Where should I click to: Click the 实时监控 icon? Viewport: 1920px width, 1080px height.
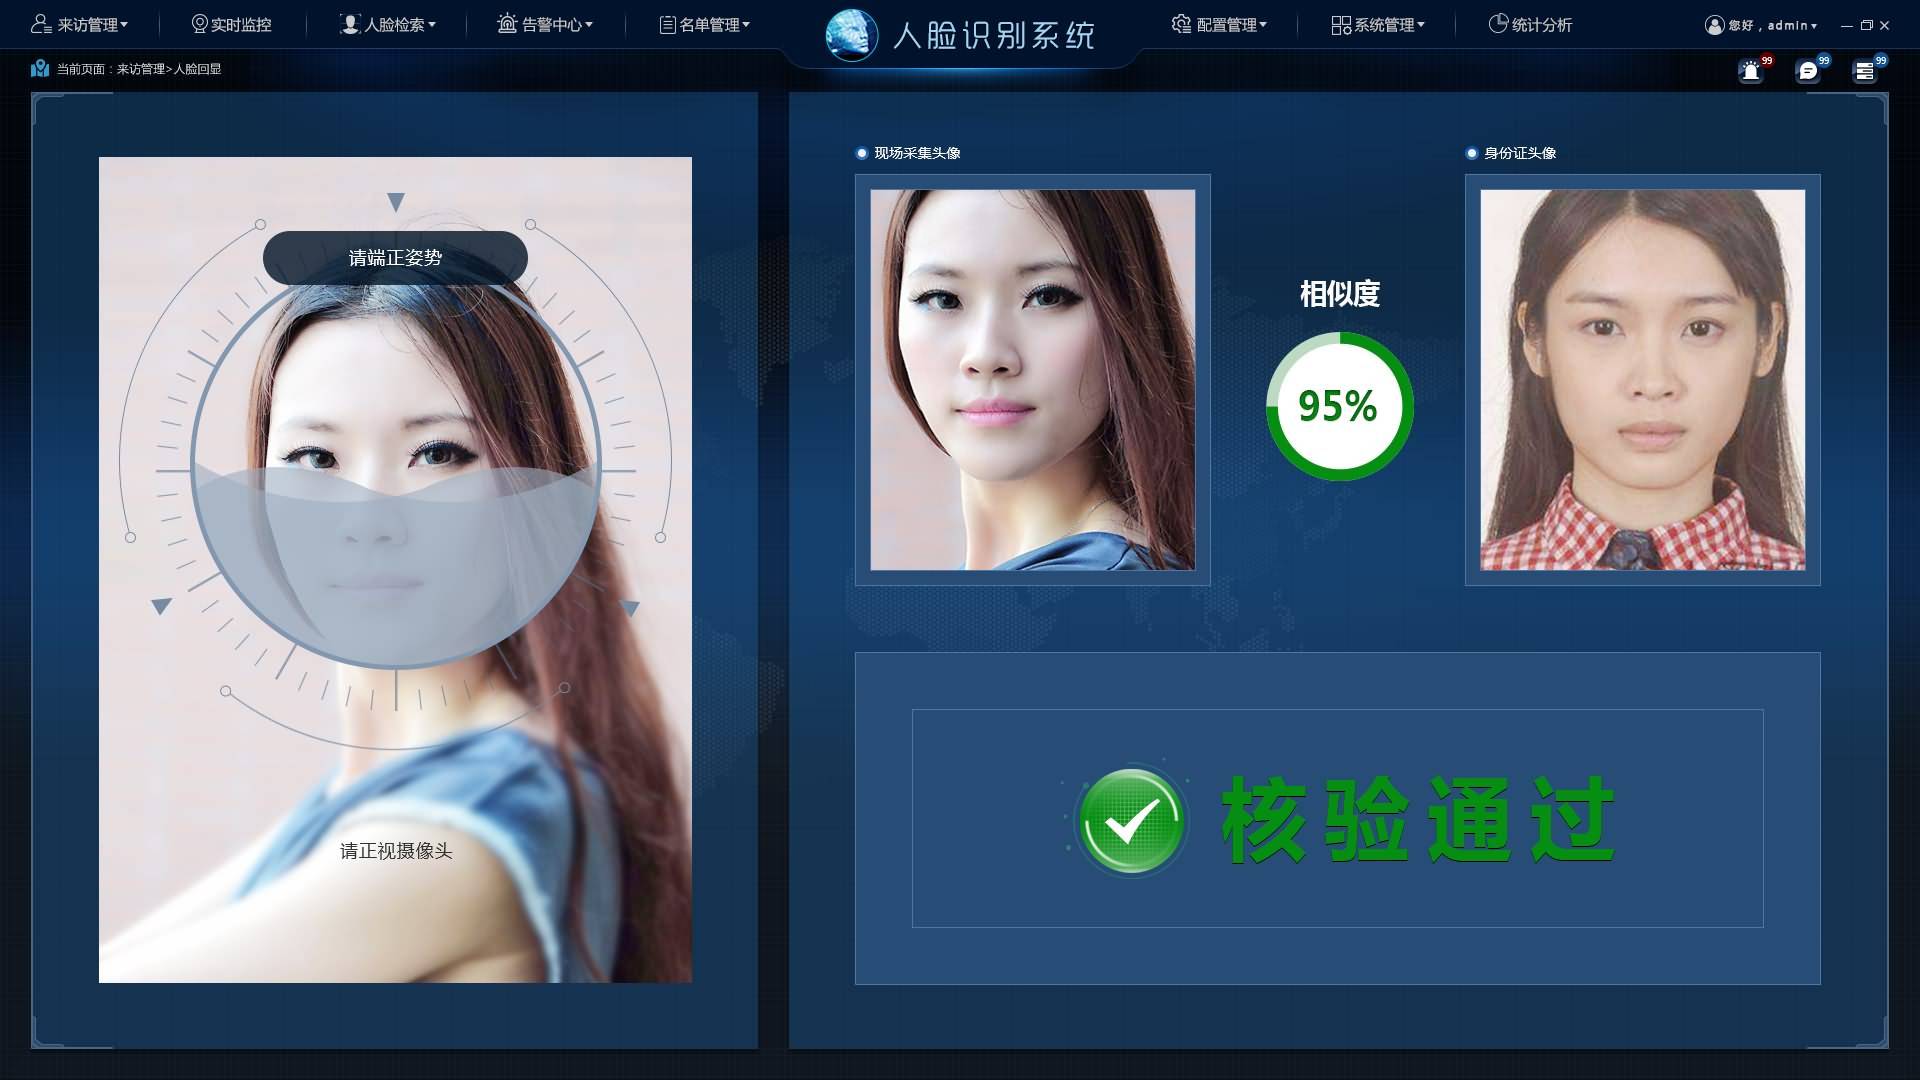click(199, 24)
